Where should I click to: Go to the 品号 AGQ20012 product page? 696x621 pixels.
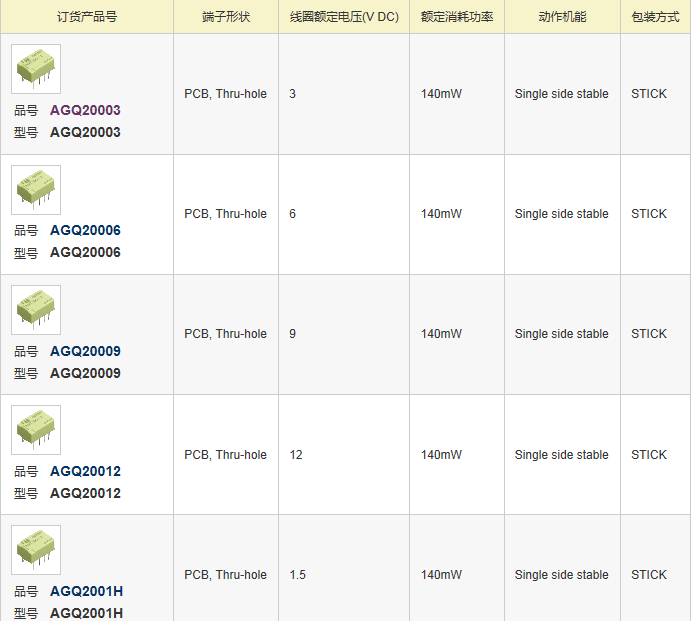click(85, 471)
